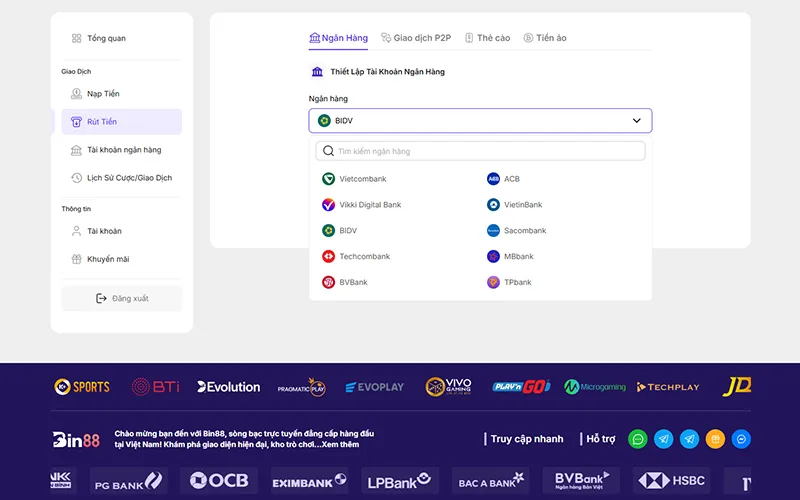Click the green chat support icon
The width and height of the screenshot is (800, 500).
click(x=637, y=439)
